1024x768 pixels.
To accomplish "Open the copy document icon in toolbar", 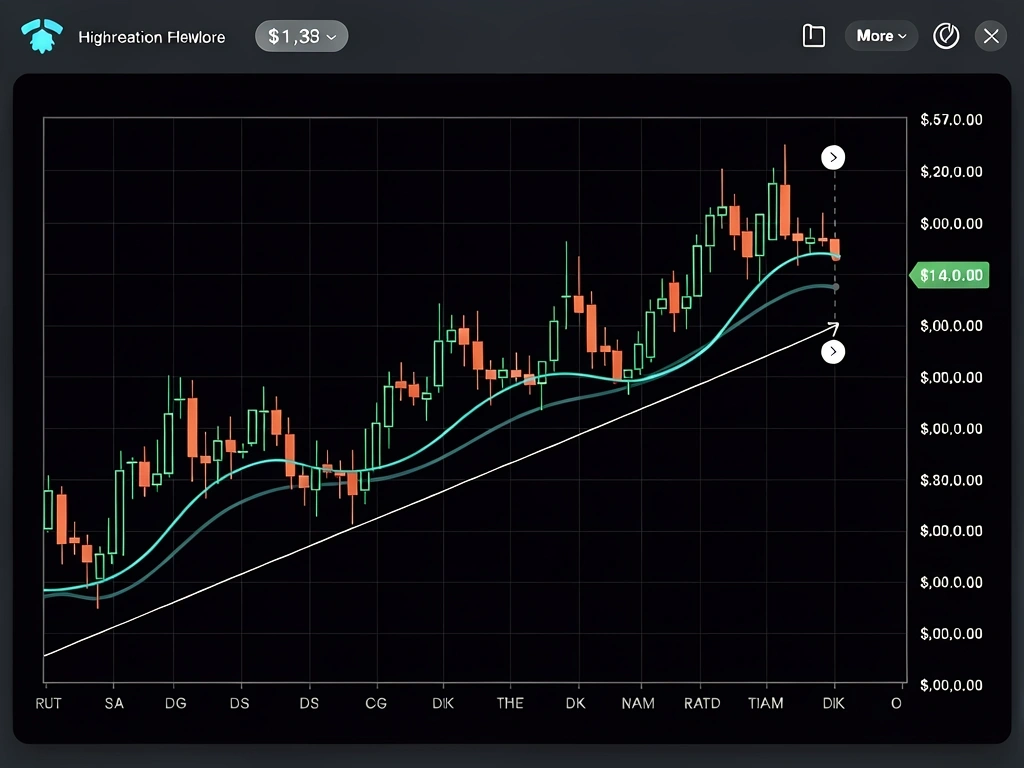I will click(813, 35).
